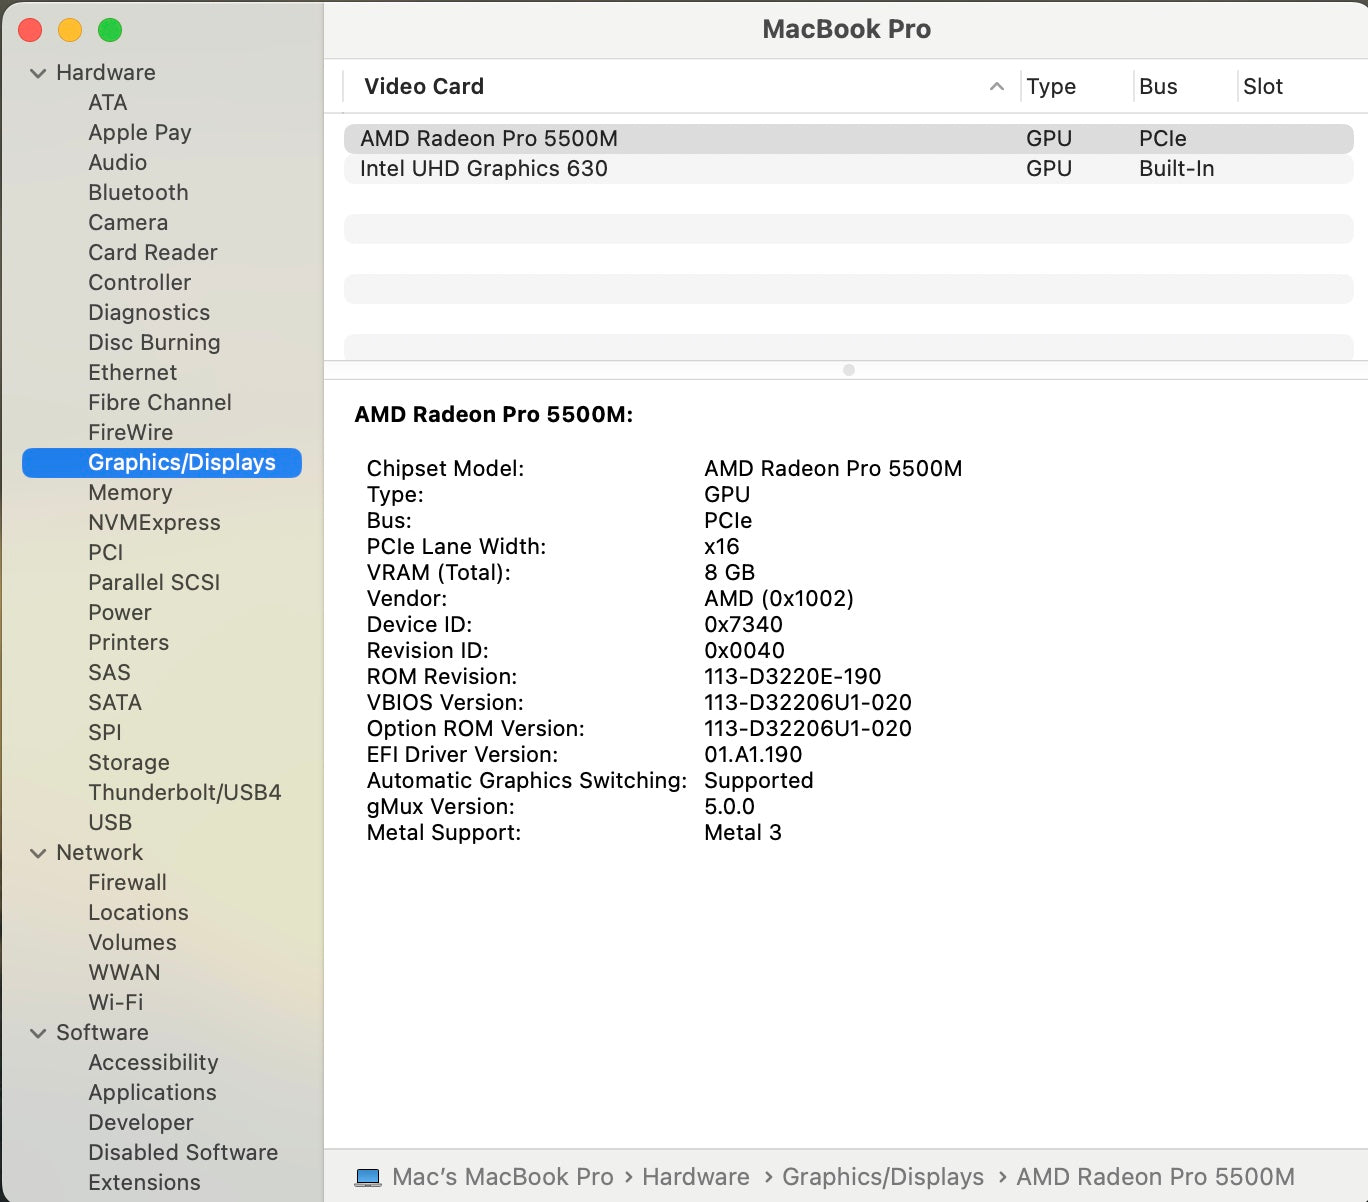Click the Bus column header
This screenshot has width=1368, height=1202.
click(x=1157, y=87)
